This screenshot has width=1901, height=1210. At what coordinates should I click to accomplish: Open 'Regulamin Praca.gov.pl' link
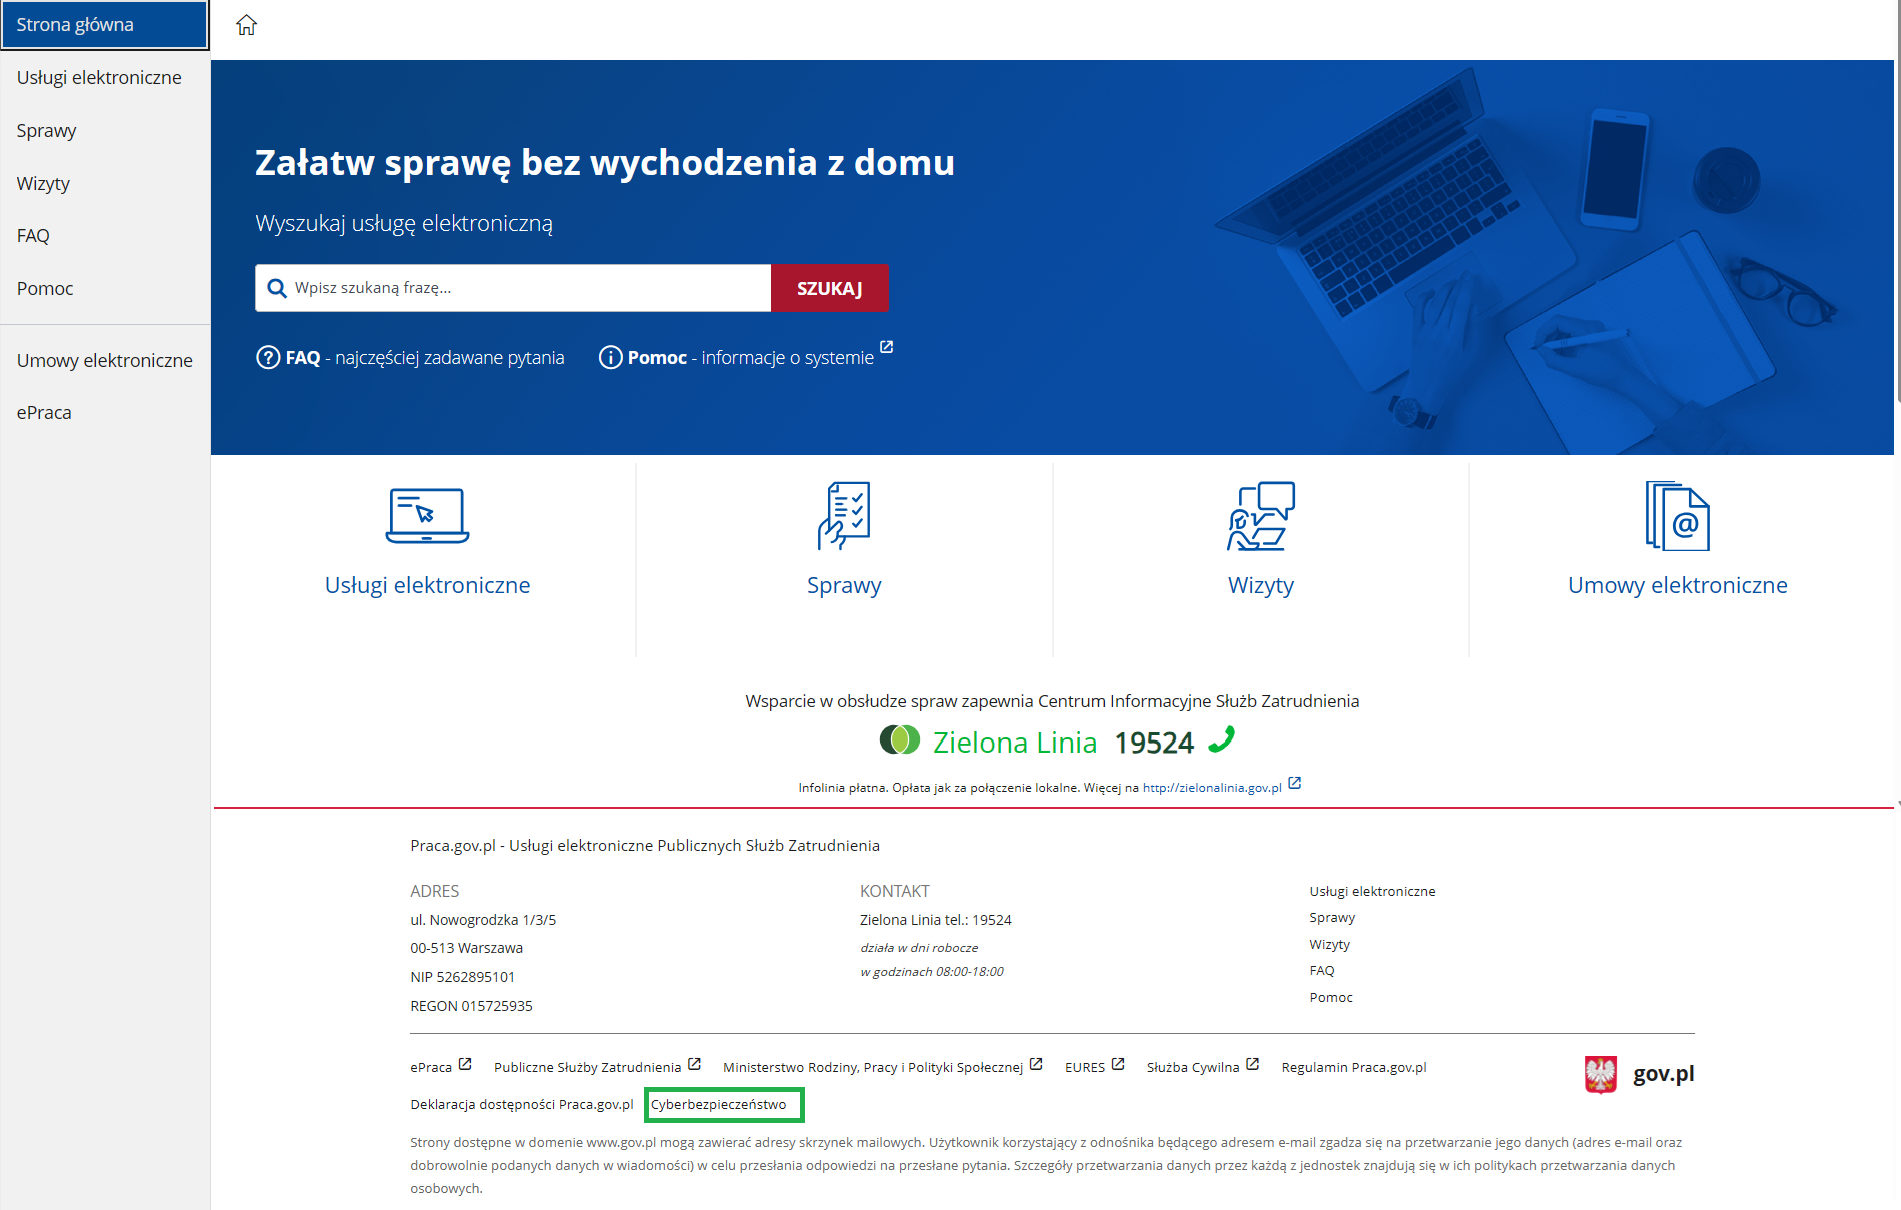[x=1354, y=1067]
